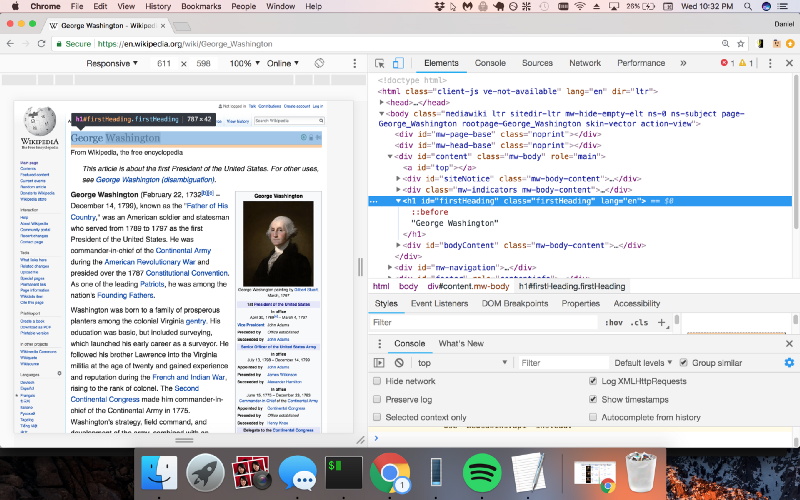Open DevTools customize three-dot menu
This screenshot has height=500, width=800.
click(770, 63)
